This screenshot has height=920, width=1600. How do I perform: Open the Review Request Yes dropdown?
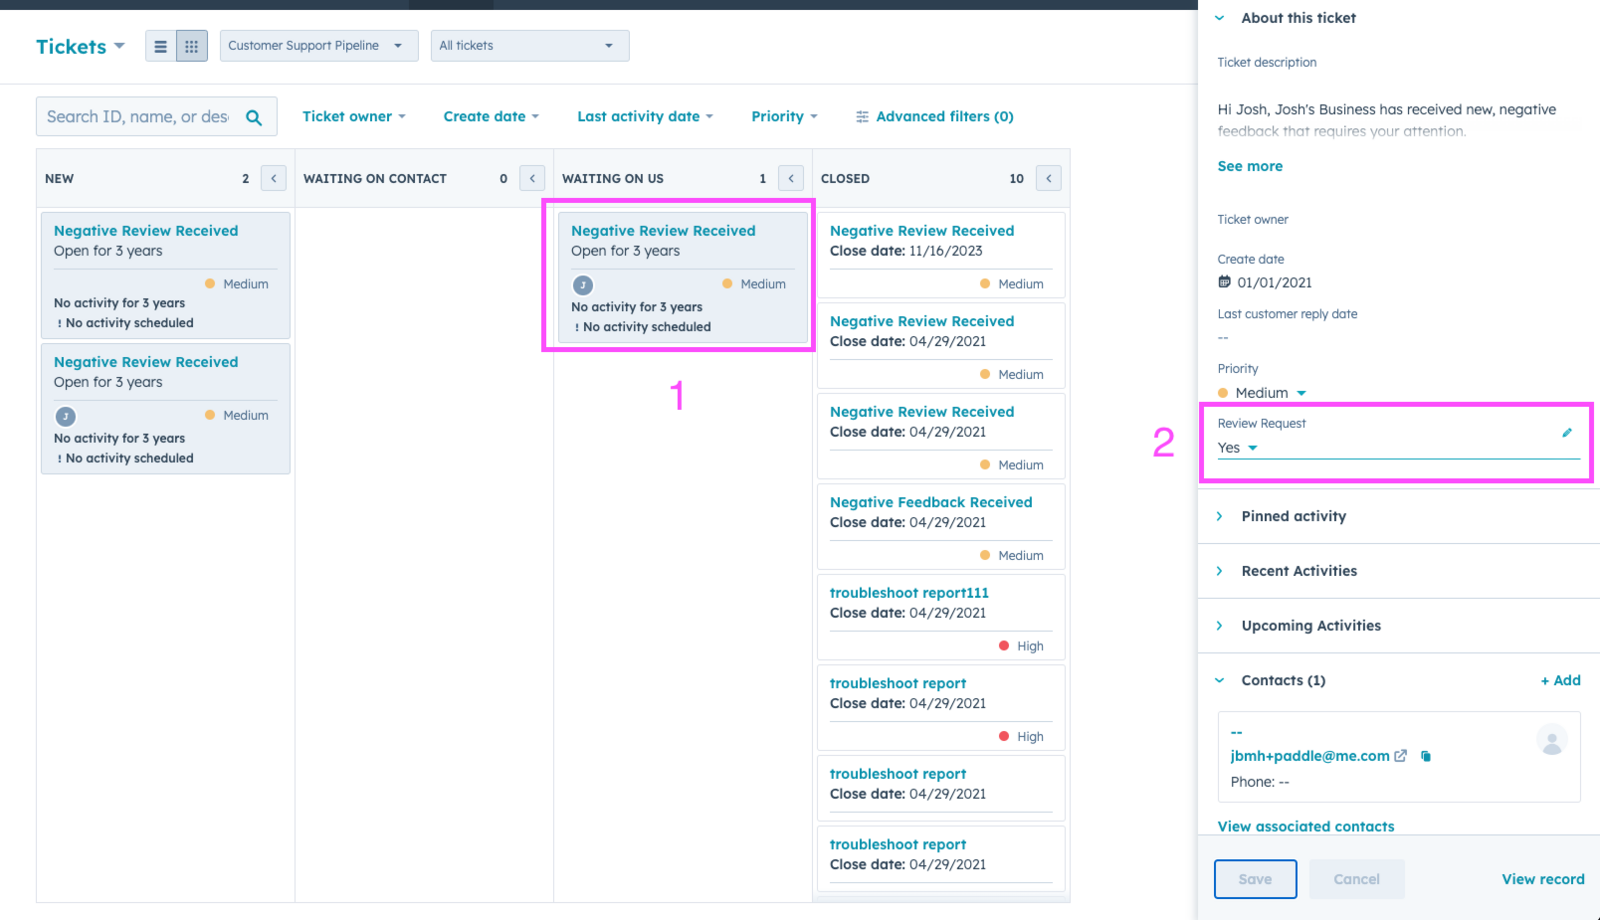point(1238,448)
